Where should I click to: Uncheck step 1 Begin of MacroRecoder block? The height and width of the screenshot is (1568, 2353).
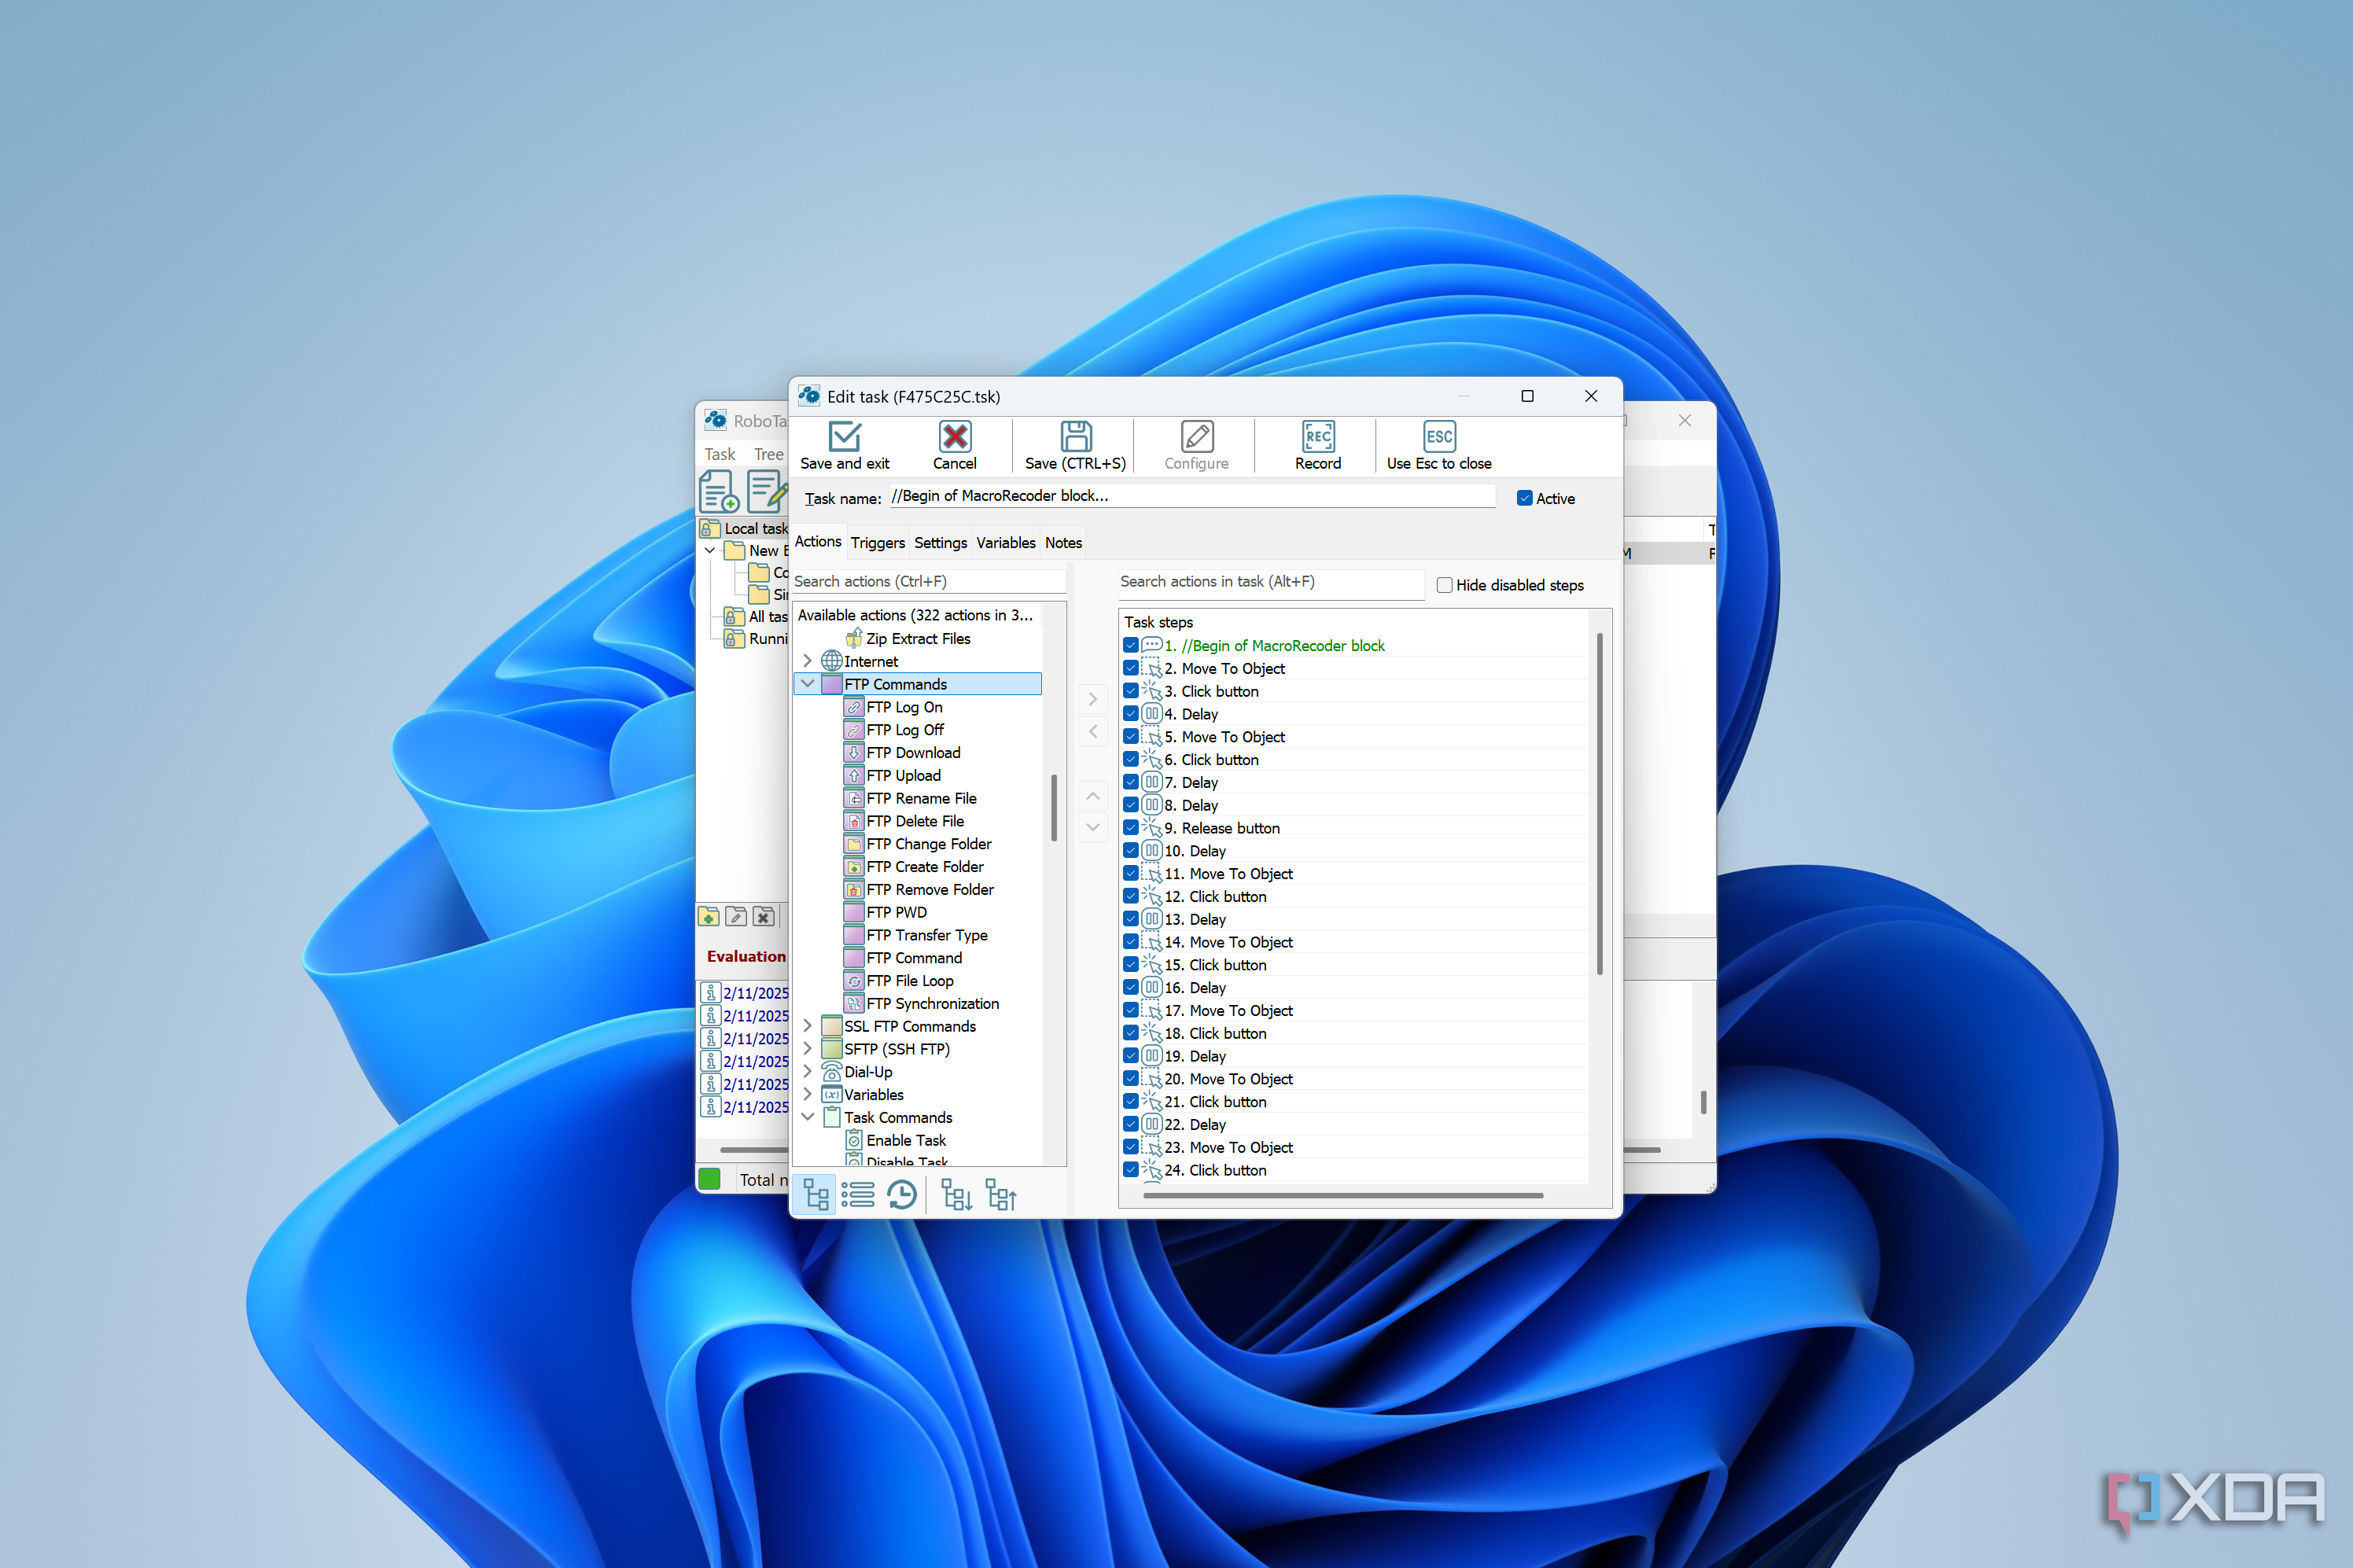pyautogui.click(x=1130, y=646)
